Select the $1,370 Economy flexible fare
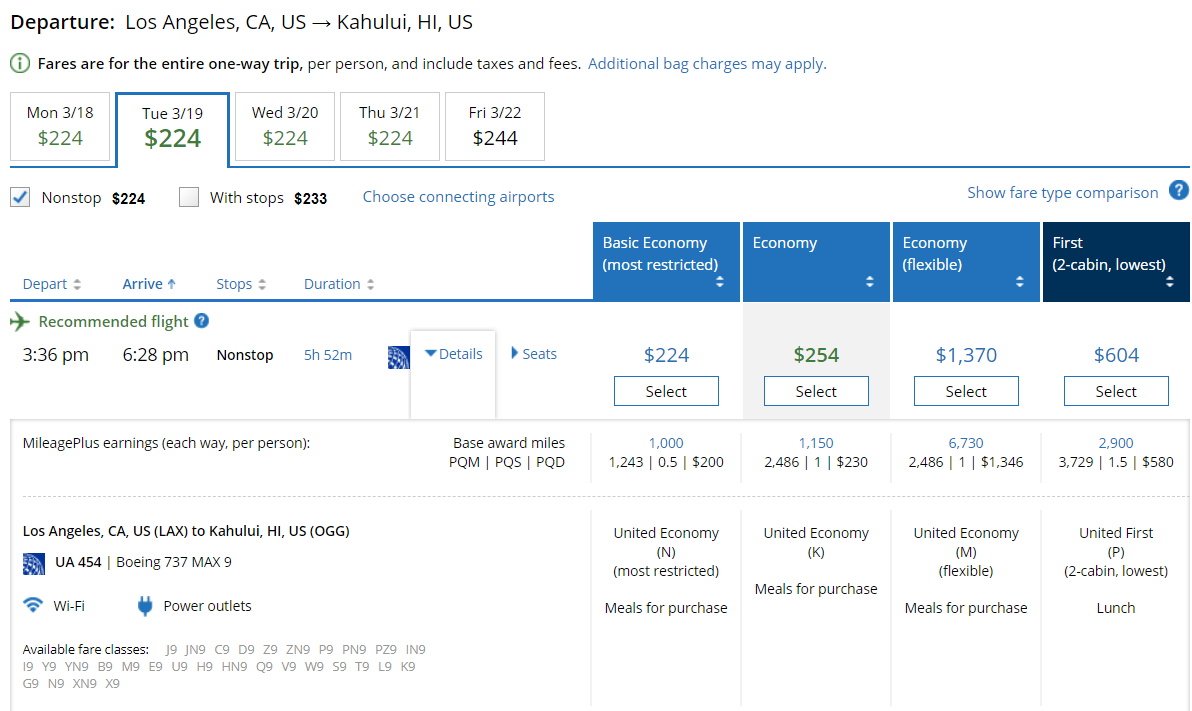 coord(966,391)
